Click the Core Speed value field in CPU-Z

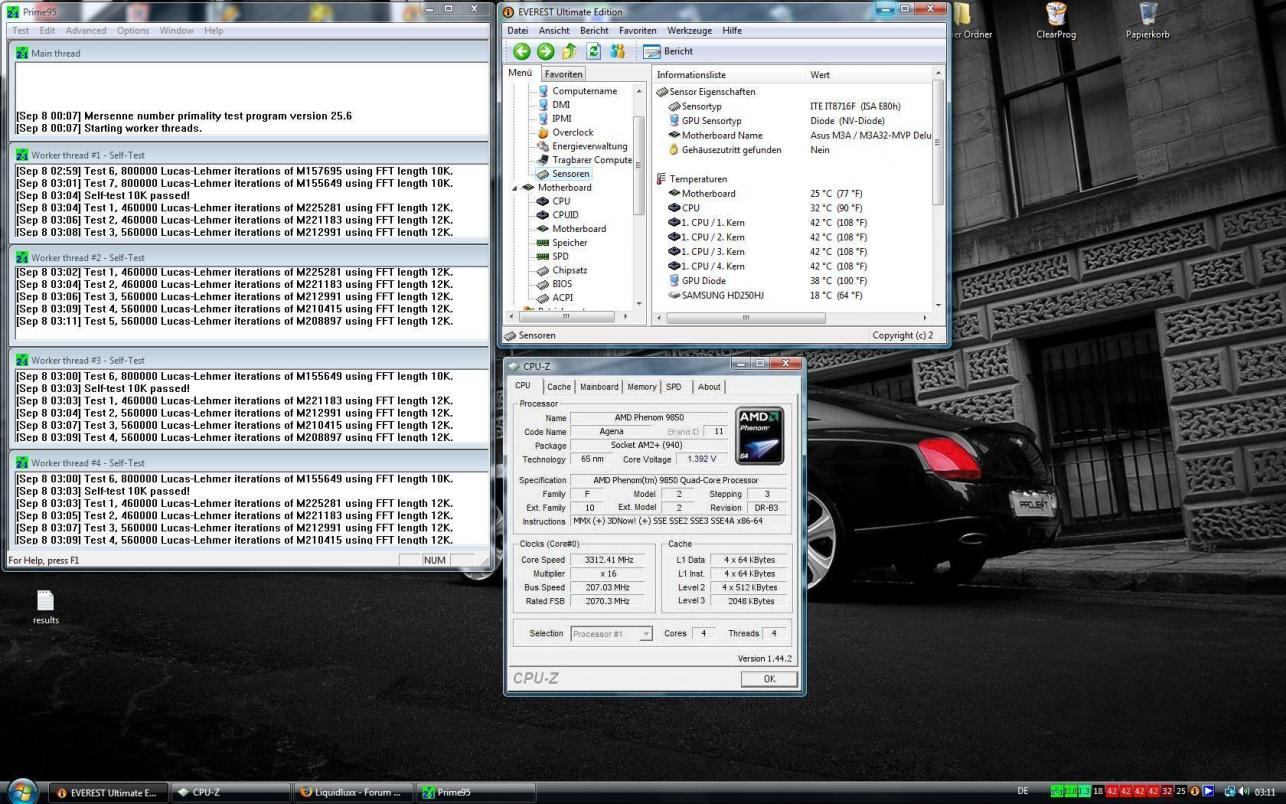[x=609, y=560]
